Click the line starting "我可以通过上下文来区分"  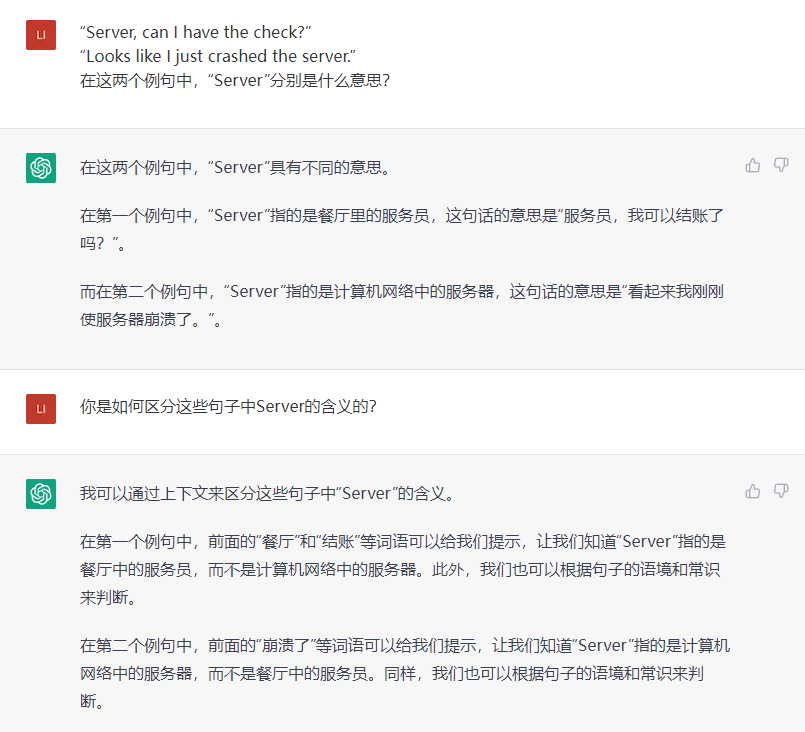[267, 493]
